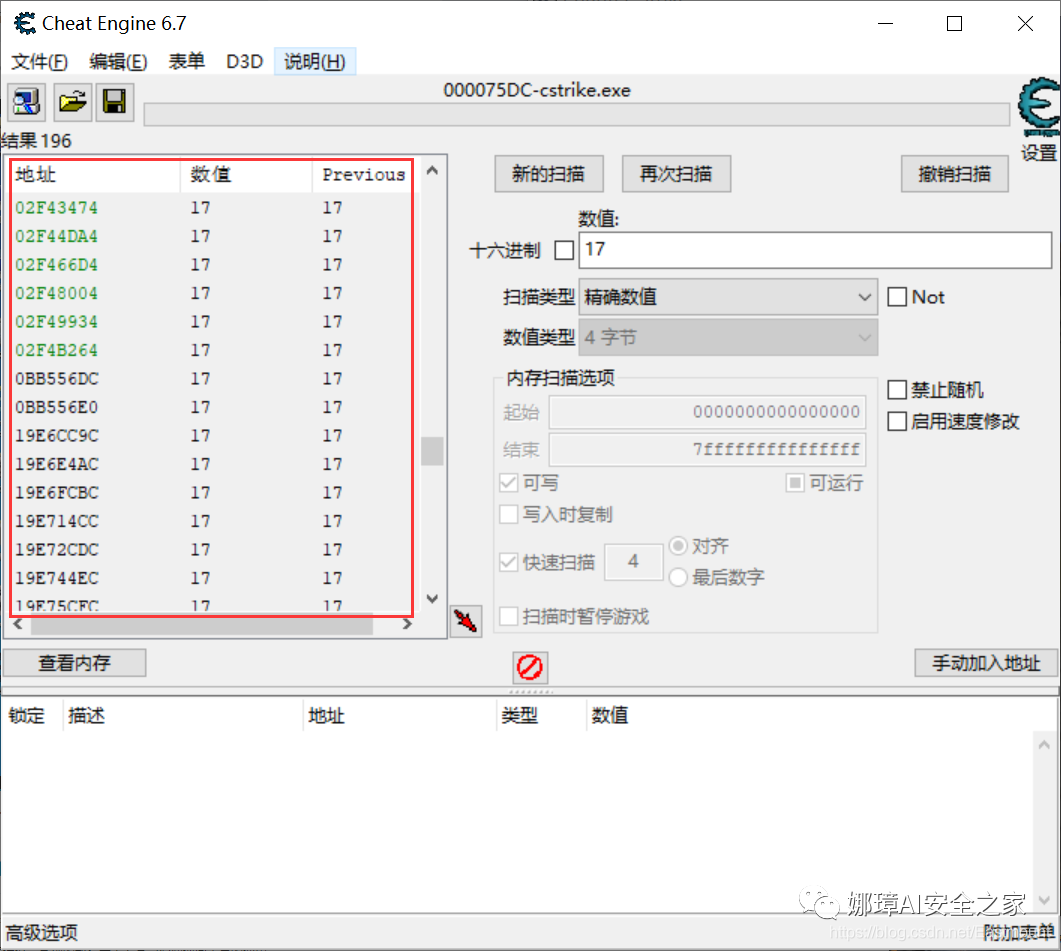Open the 表单 menu
Image resolution: width=1061 pixels, height=951 pixels.
[x=186, y=62]
